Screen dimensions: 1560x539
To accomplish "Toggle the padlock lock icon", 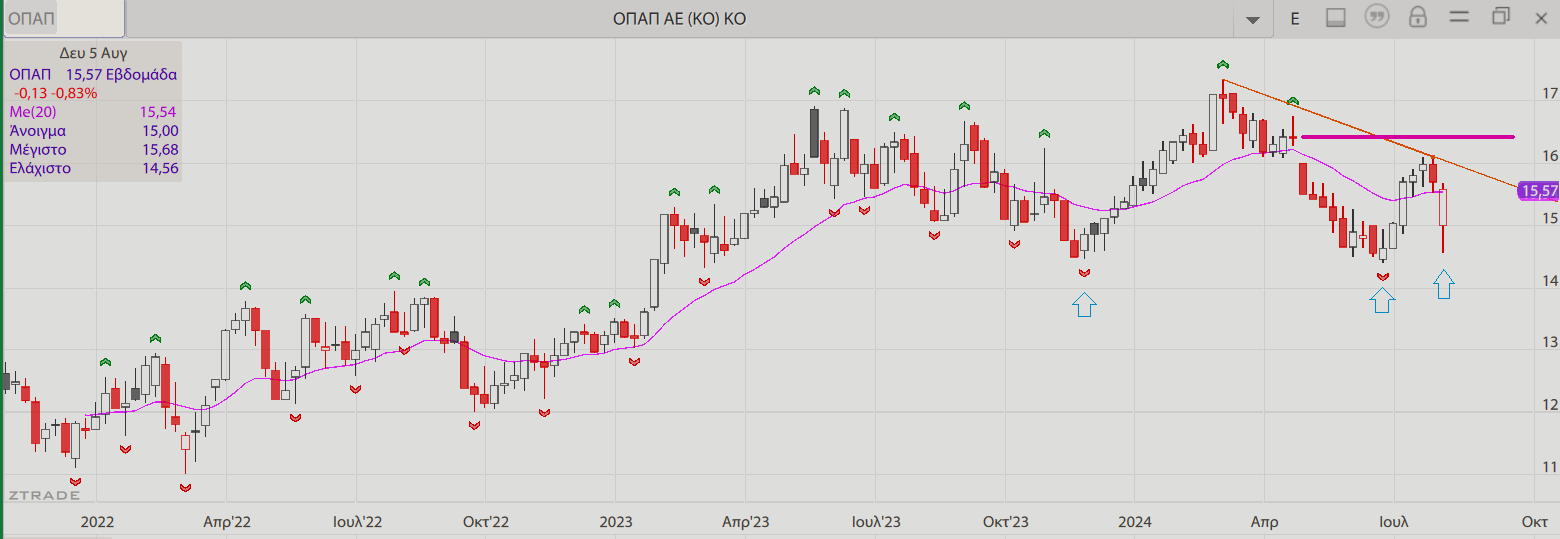I will coord(1417,17).
